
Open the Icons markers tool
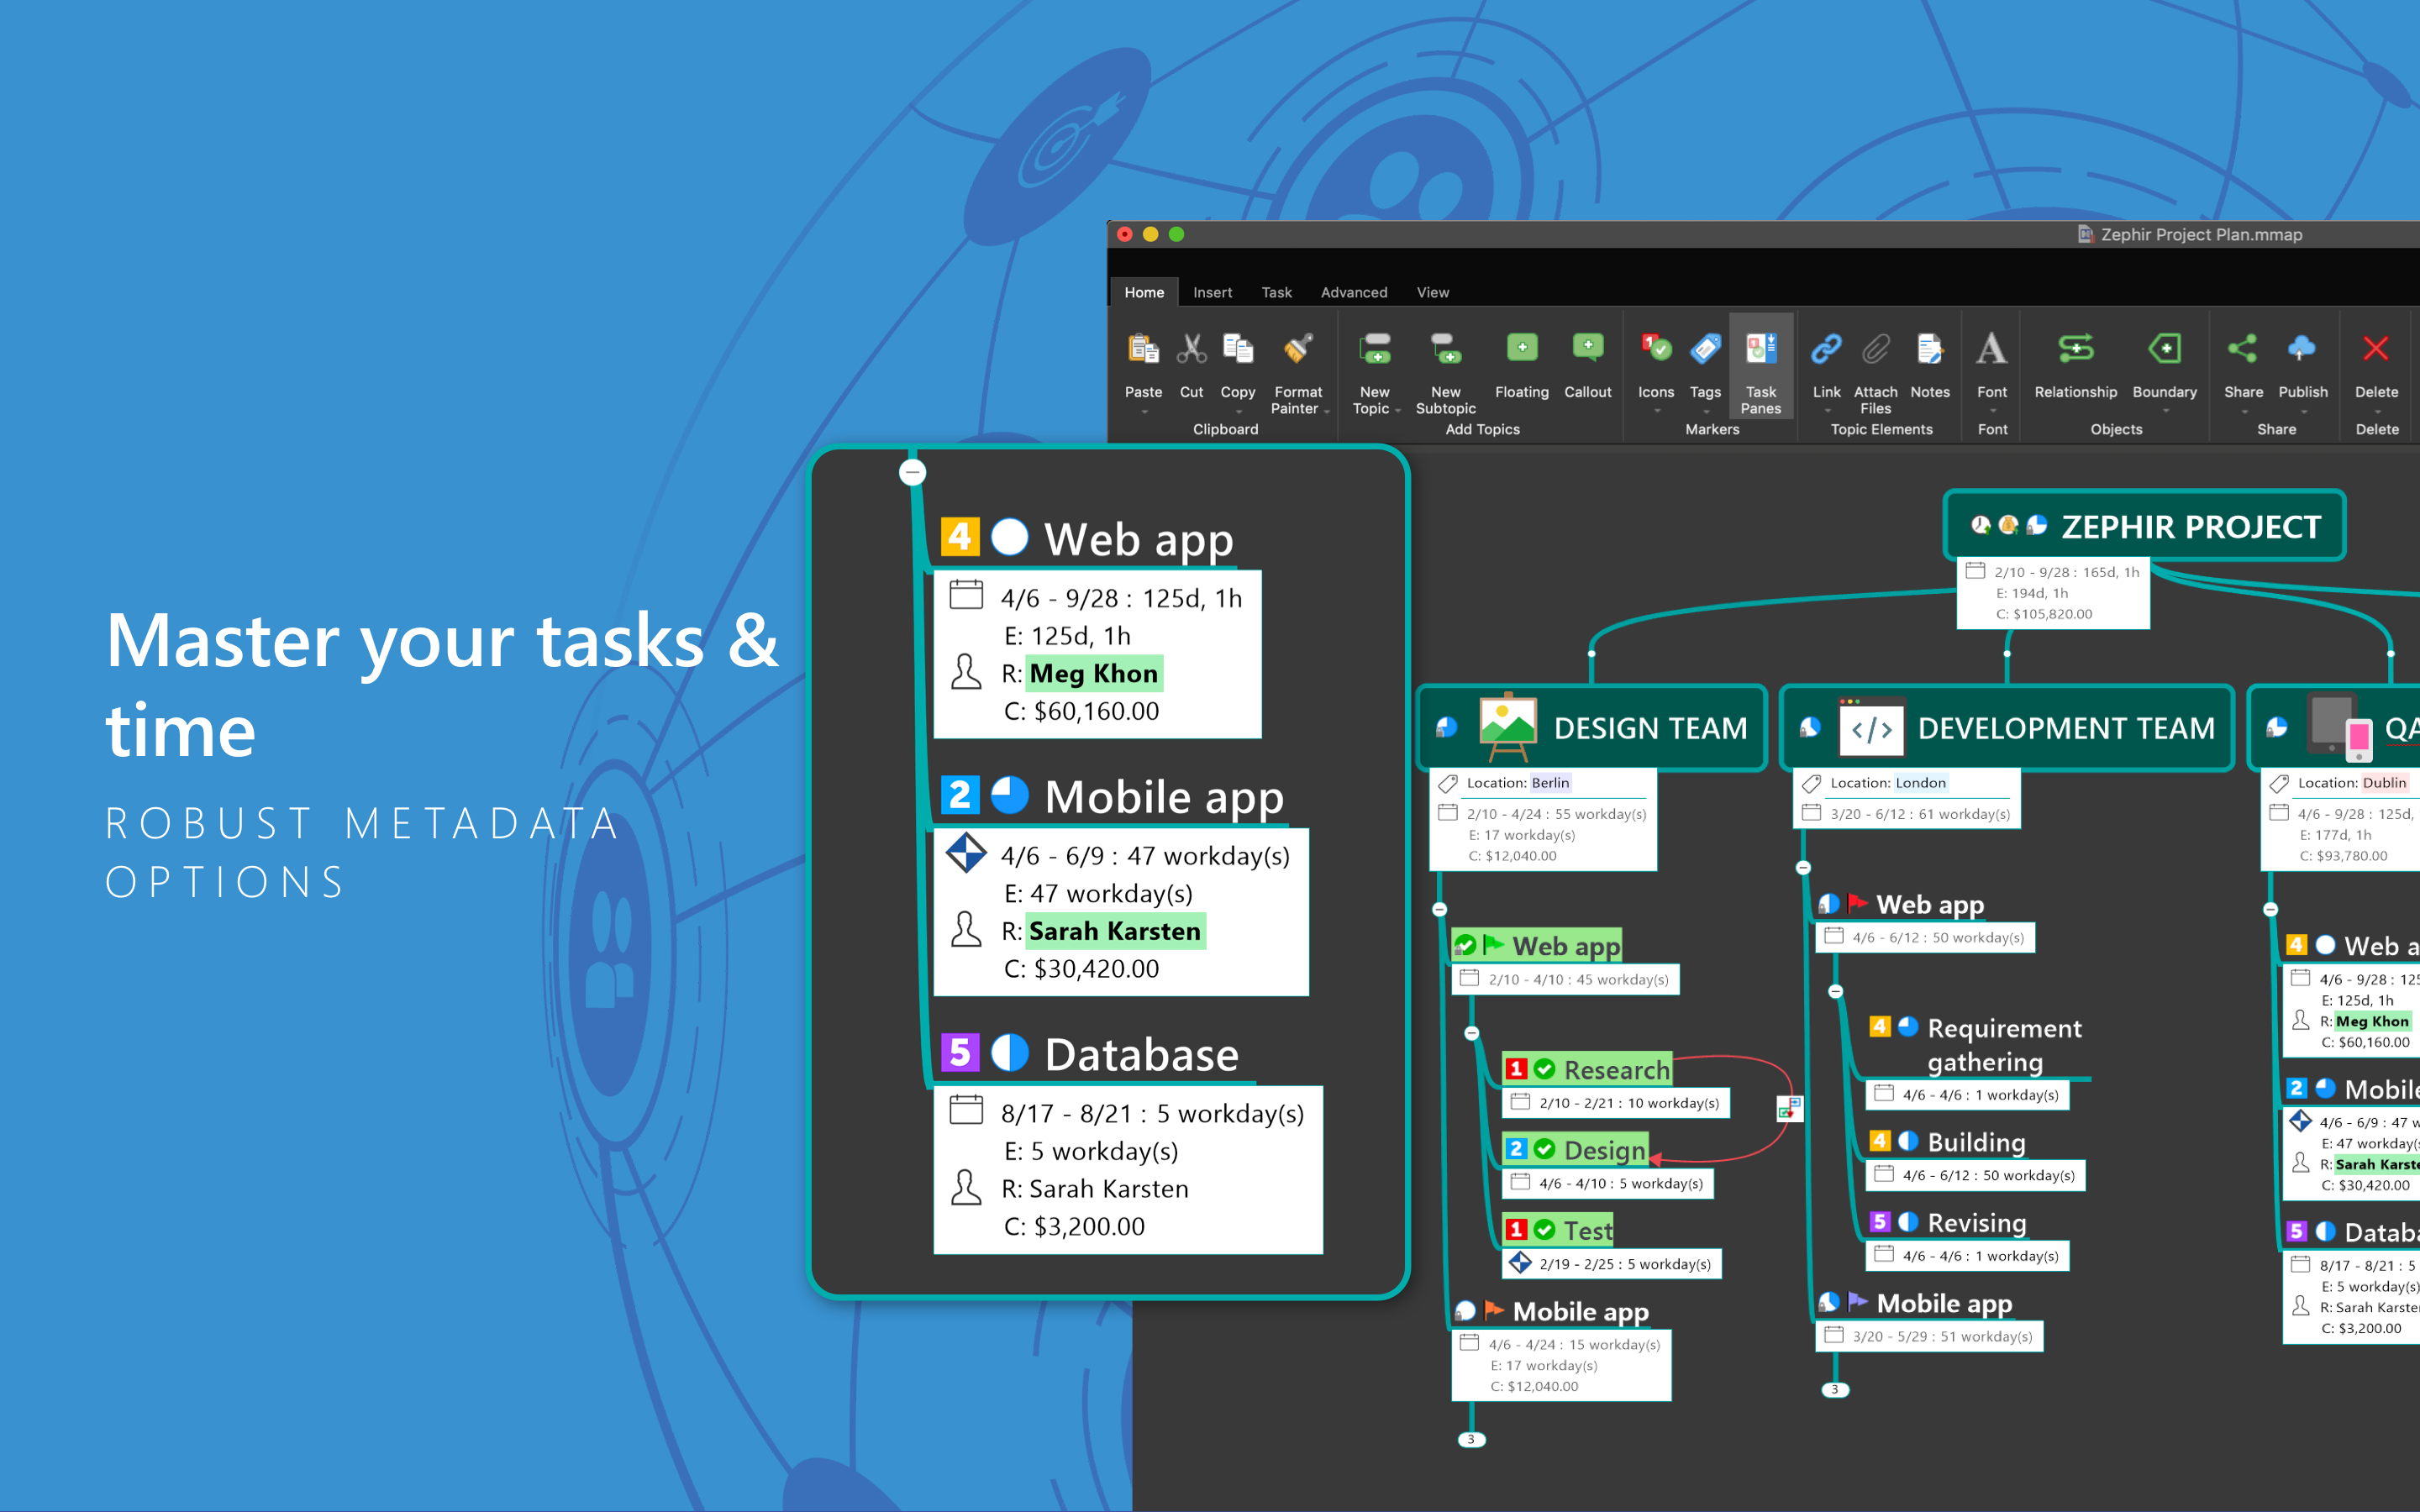pyautogui.click(x=1656, y=349)
